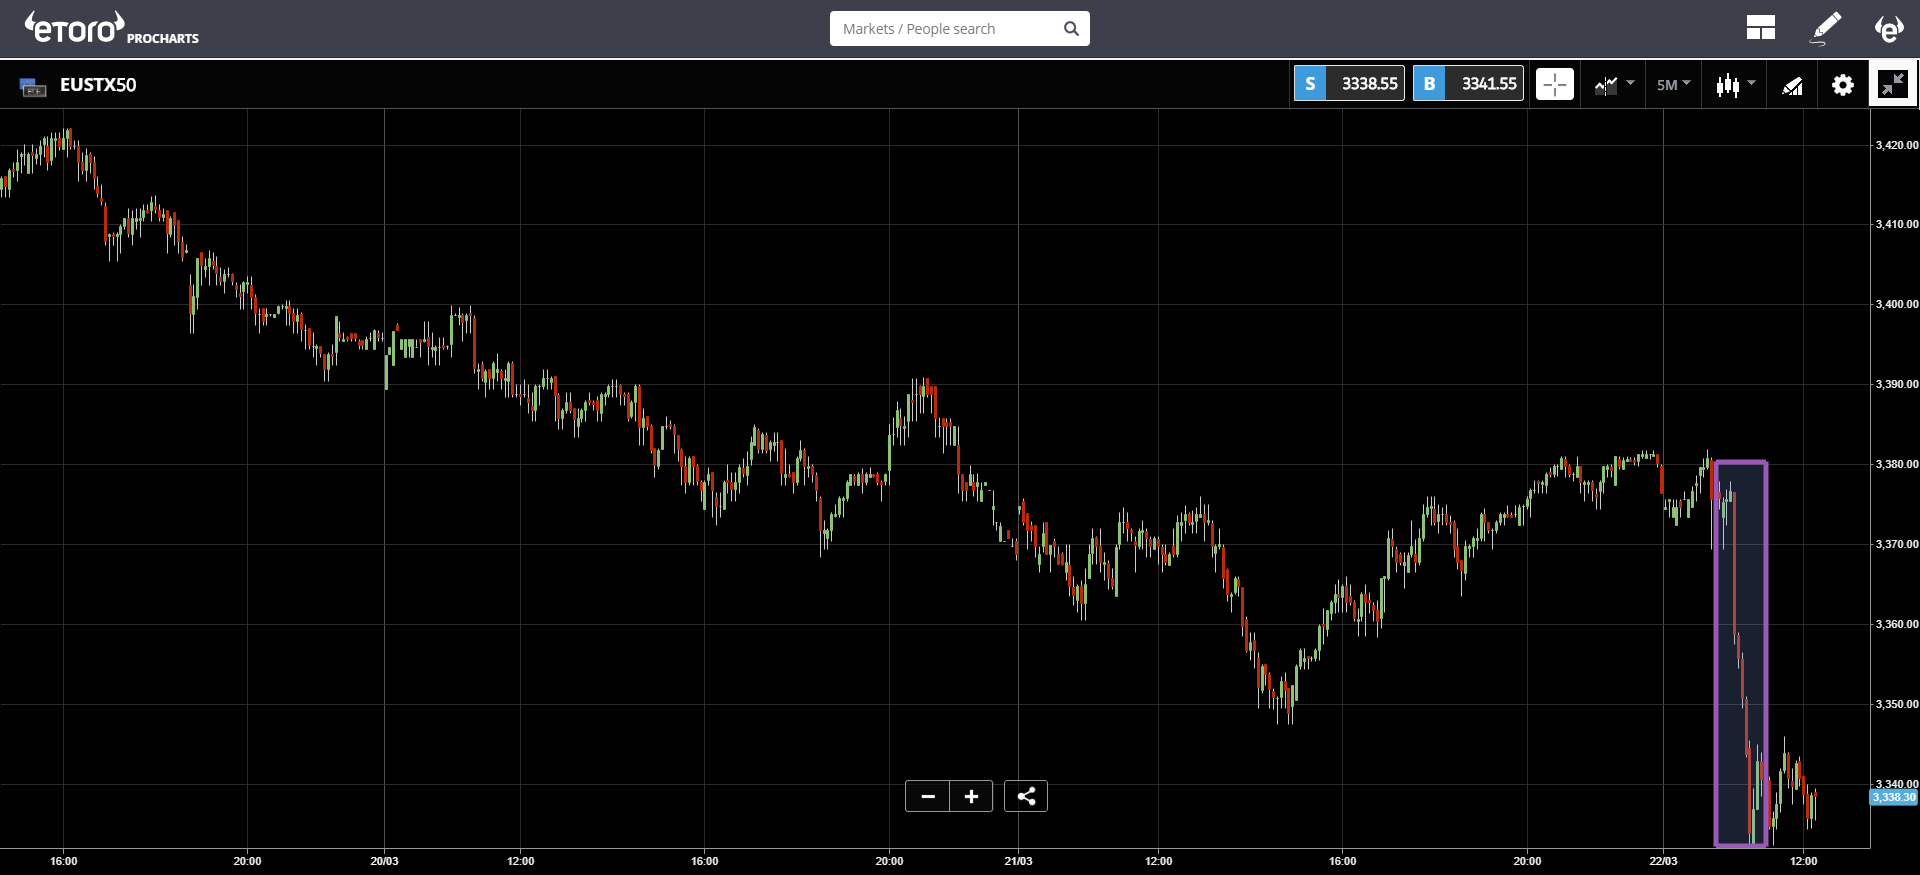Open the compare and studies dropdown
This screenshot has height=875, width=1920.
1613,85
